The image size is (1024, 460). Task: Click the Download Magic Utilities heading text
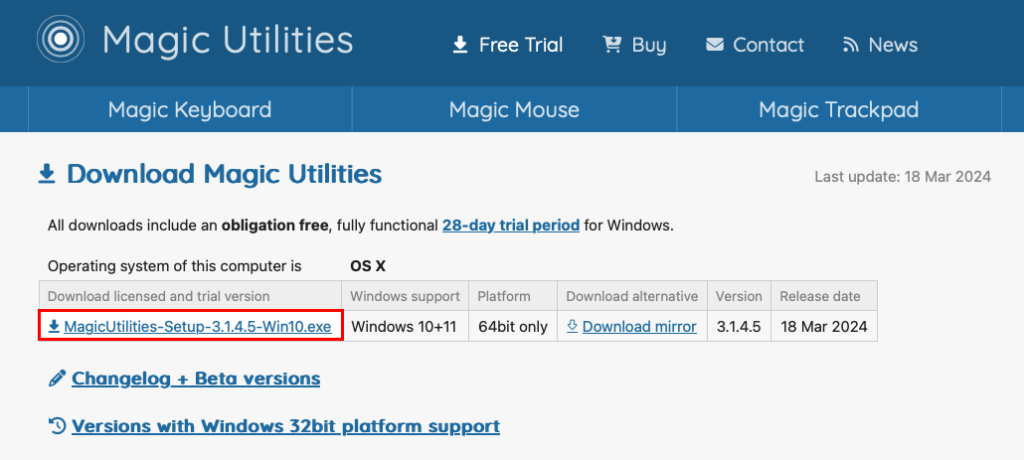tap(224, 175)
